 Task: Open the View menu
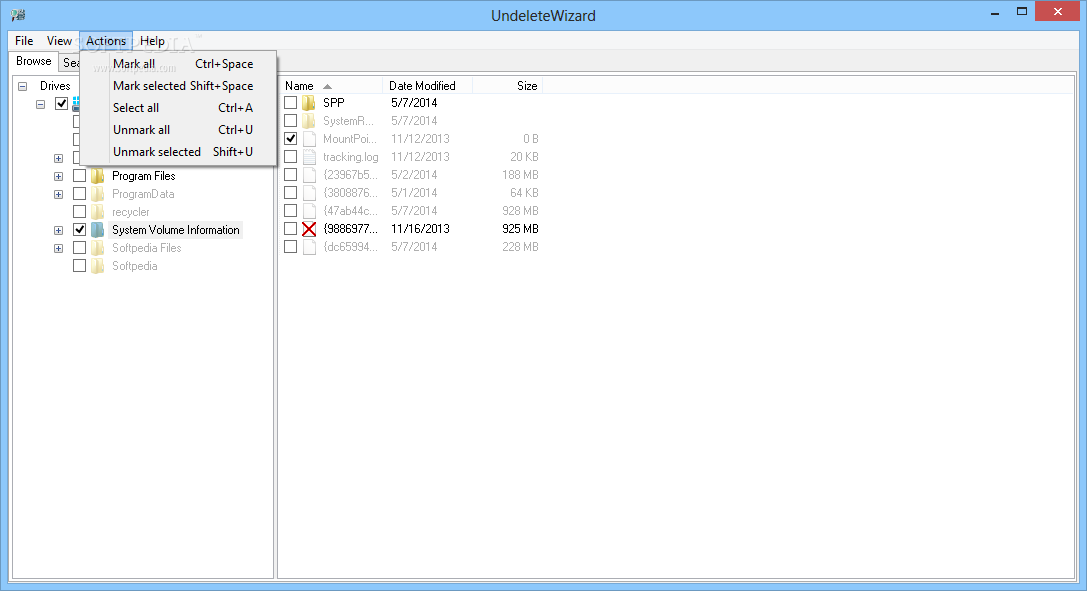(x=59, y=41)
